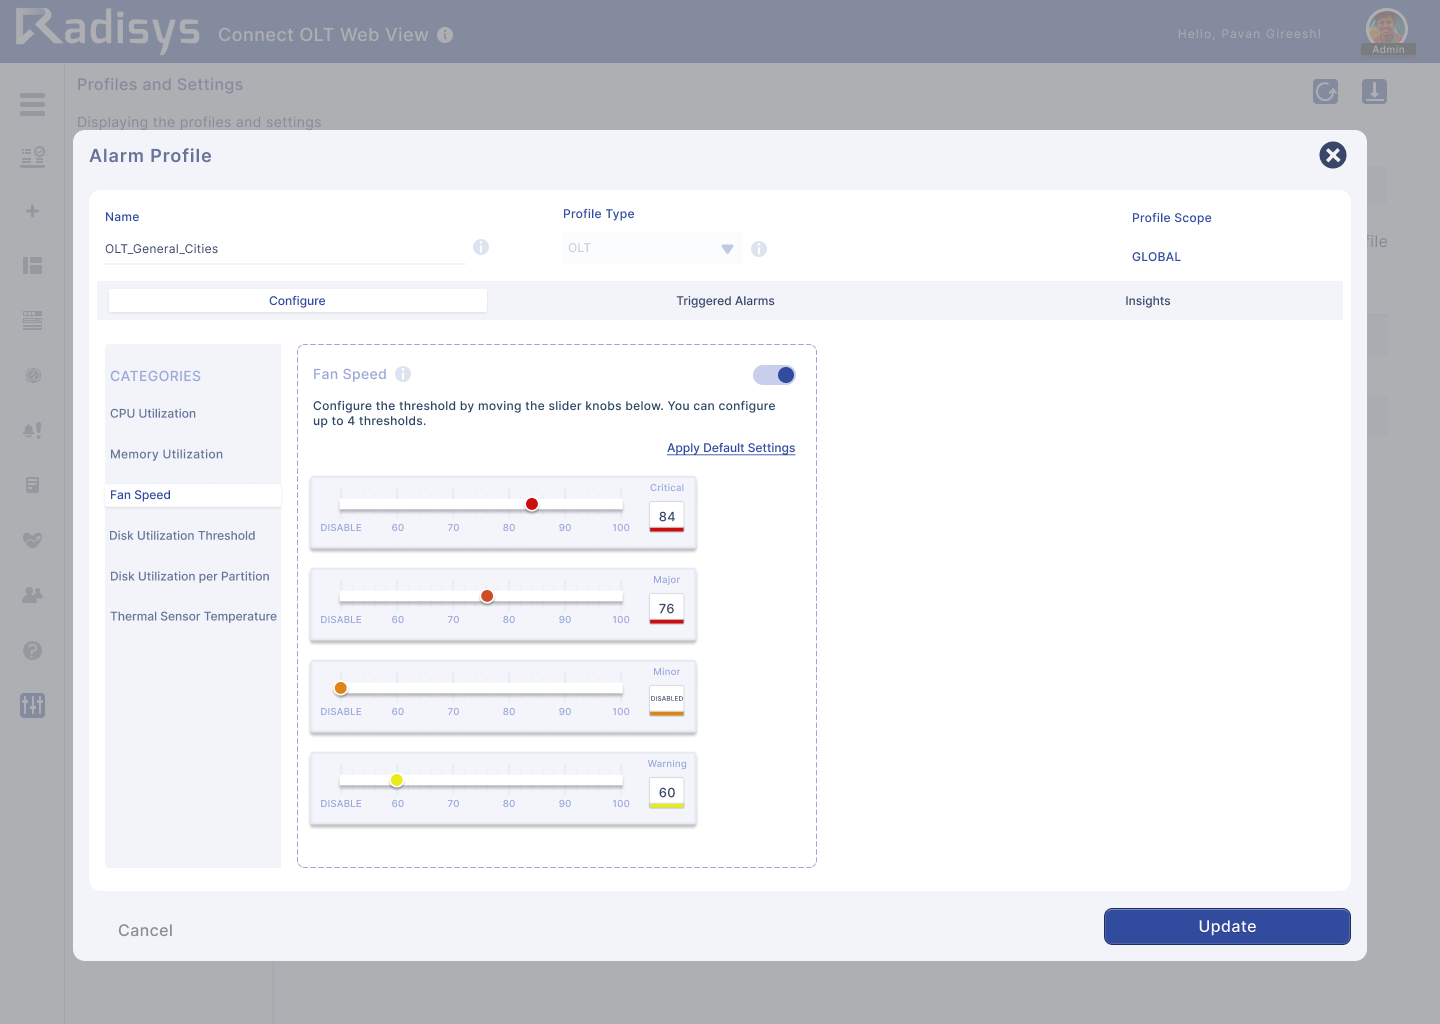Click the download icon near Profiles and Settings

[x=1374, y=91]
